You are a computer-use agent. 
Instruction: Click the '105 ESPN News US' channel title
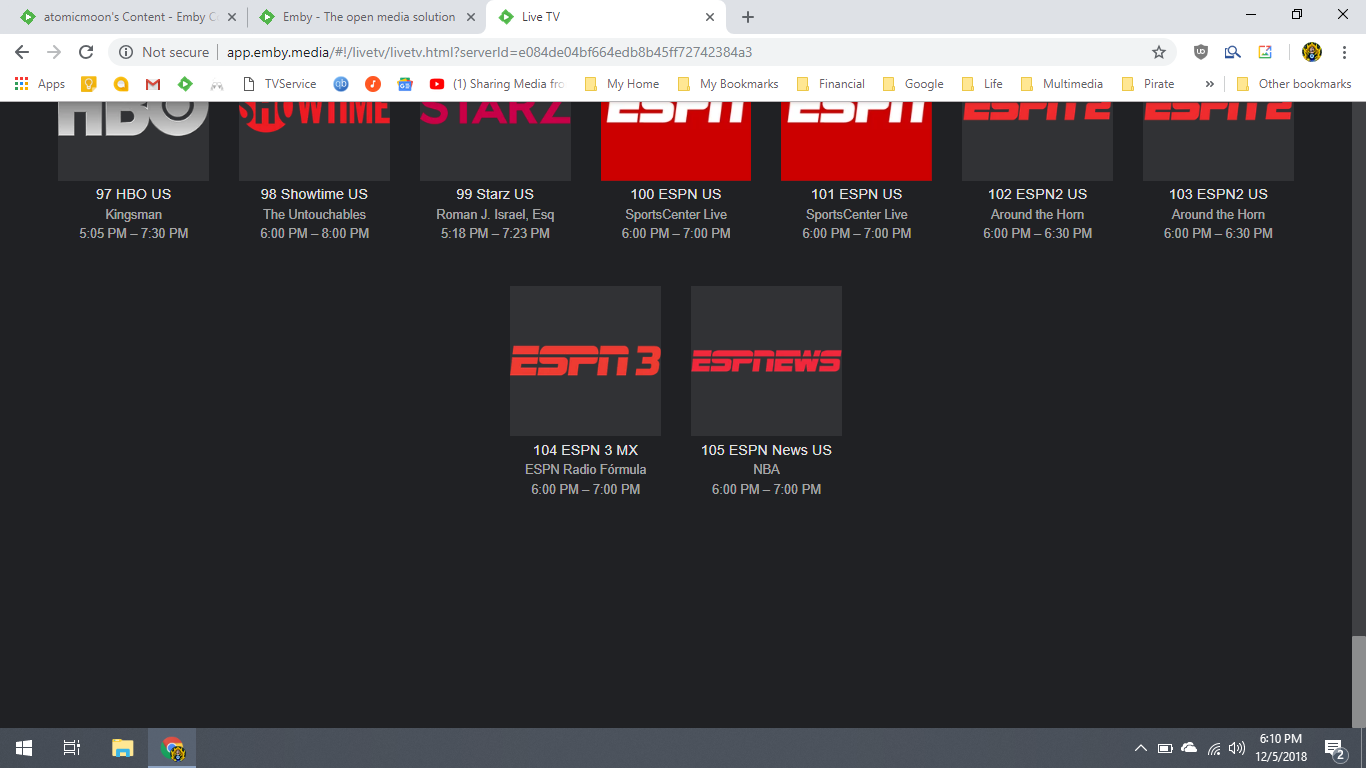(x=766, y=450)
